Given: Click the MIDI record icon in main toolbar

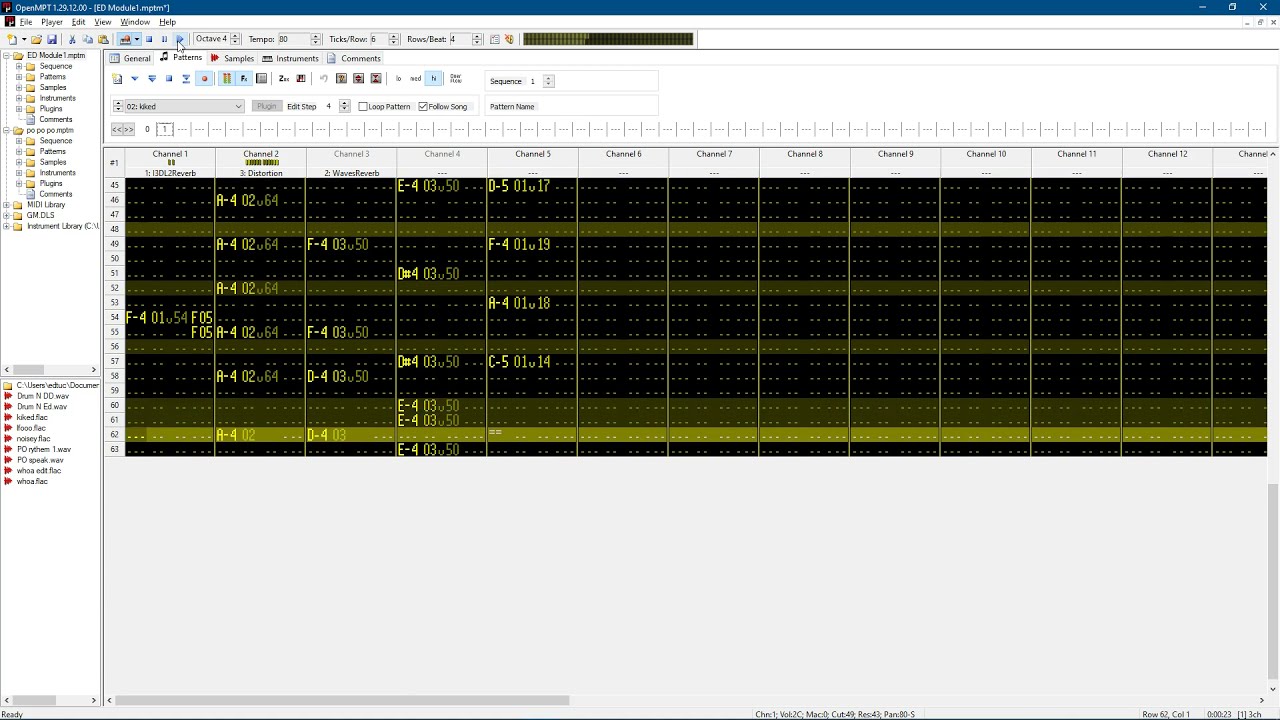Looking at the screenshot, I should (125, 39).
